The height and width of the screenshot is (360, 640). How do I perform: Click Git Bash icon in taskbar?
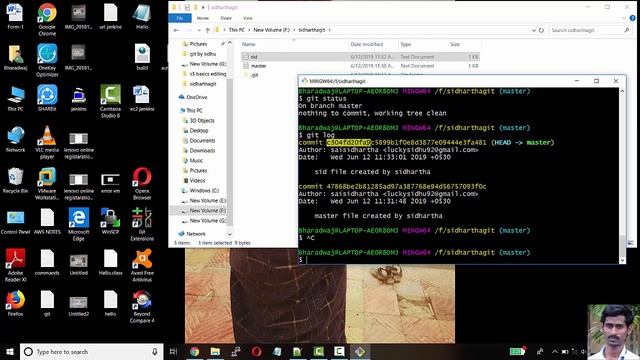pyautogui.click(x=360, y=351)
